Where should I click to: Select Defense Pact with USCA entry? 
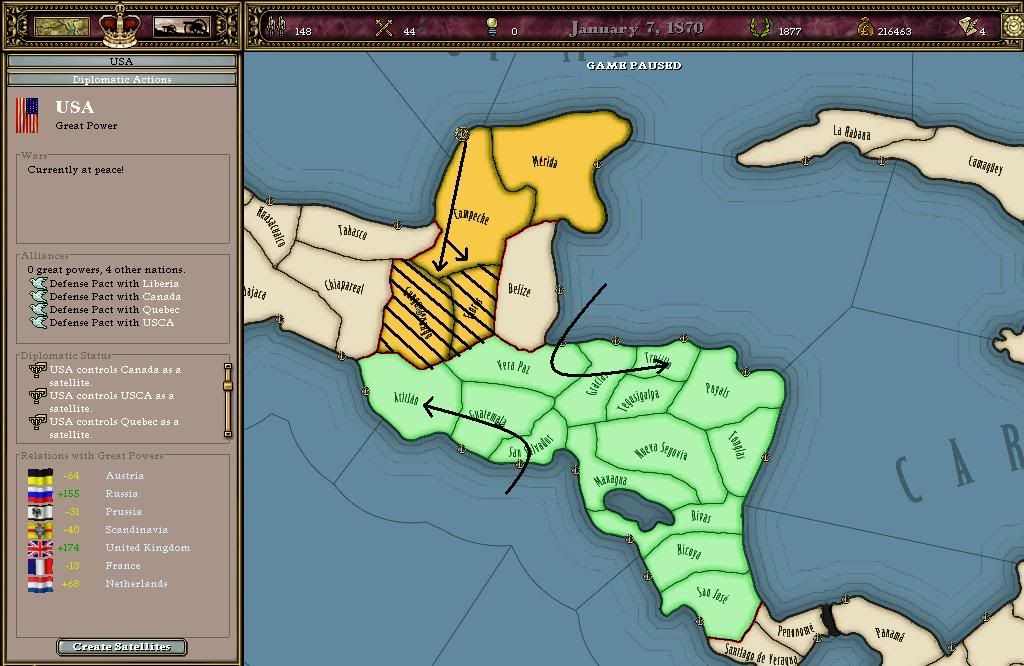point(112,323)
